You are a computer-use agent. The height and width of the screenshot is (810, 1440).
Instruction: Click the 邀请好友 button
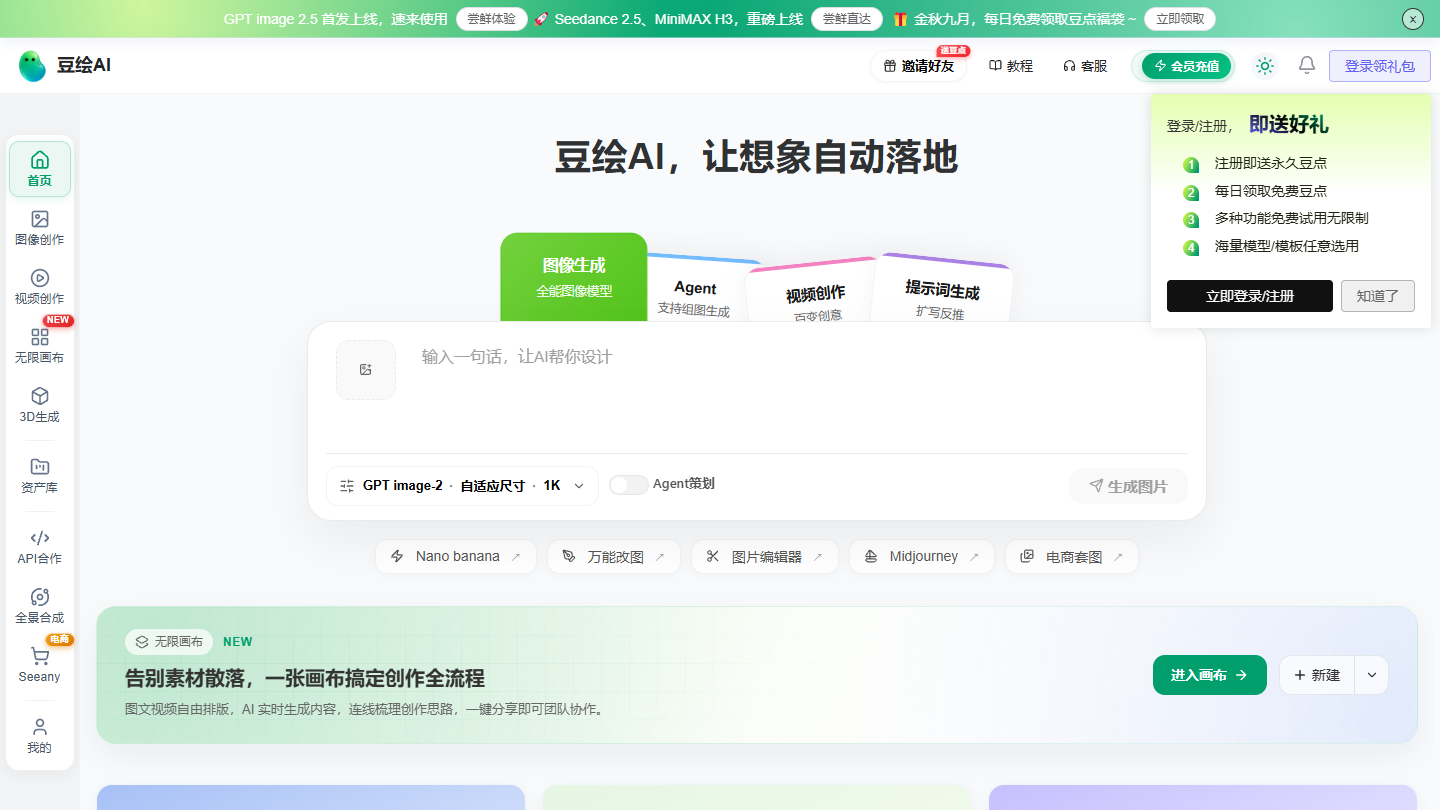coord(919,66)
